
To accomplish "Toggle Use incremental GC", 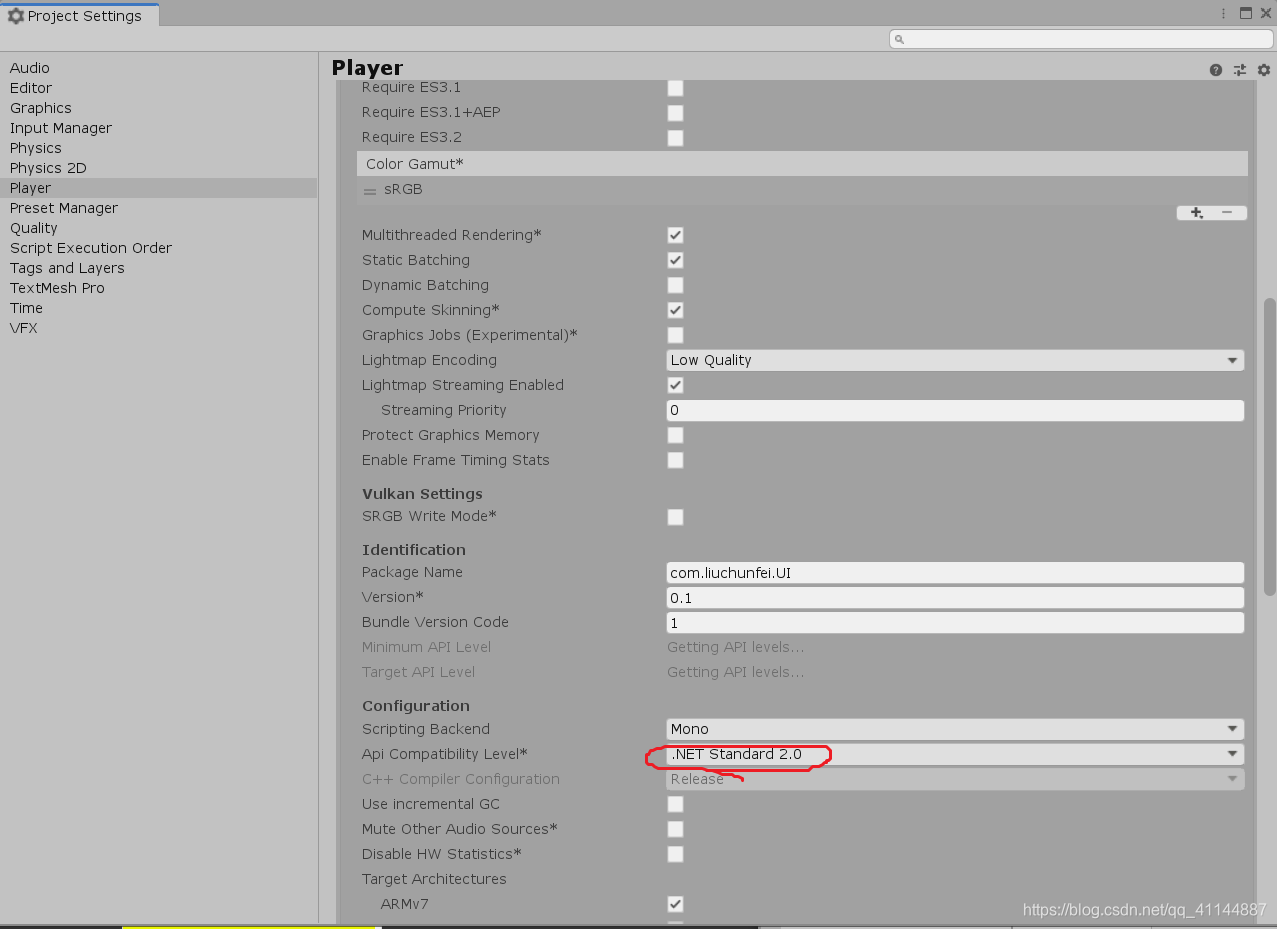I will pos(675,804).
